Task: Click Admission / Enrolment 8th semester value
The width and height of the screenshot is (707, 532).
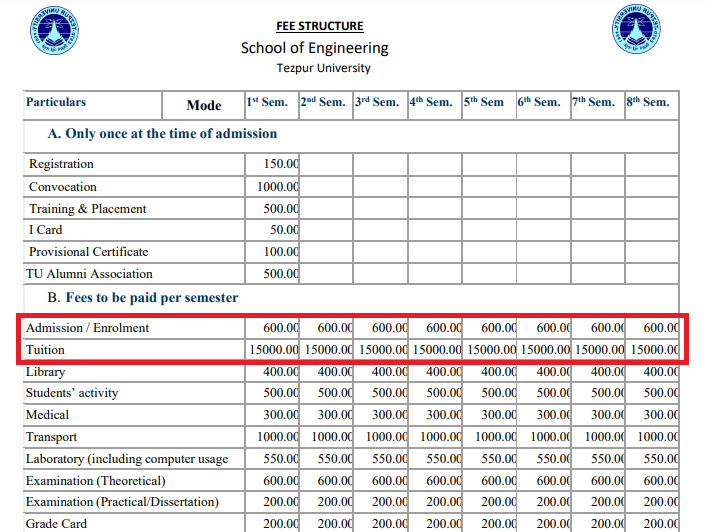Action: coord(661,328)
